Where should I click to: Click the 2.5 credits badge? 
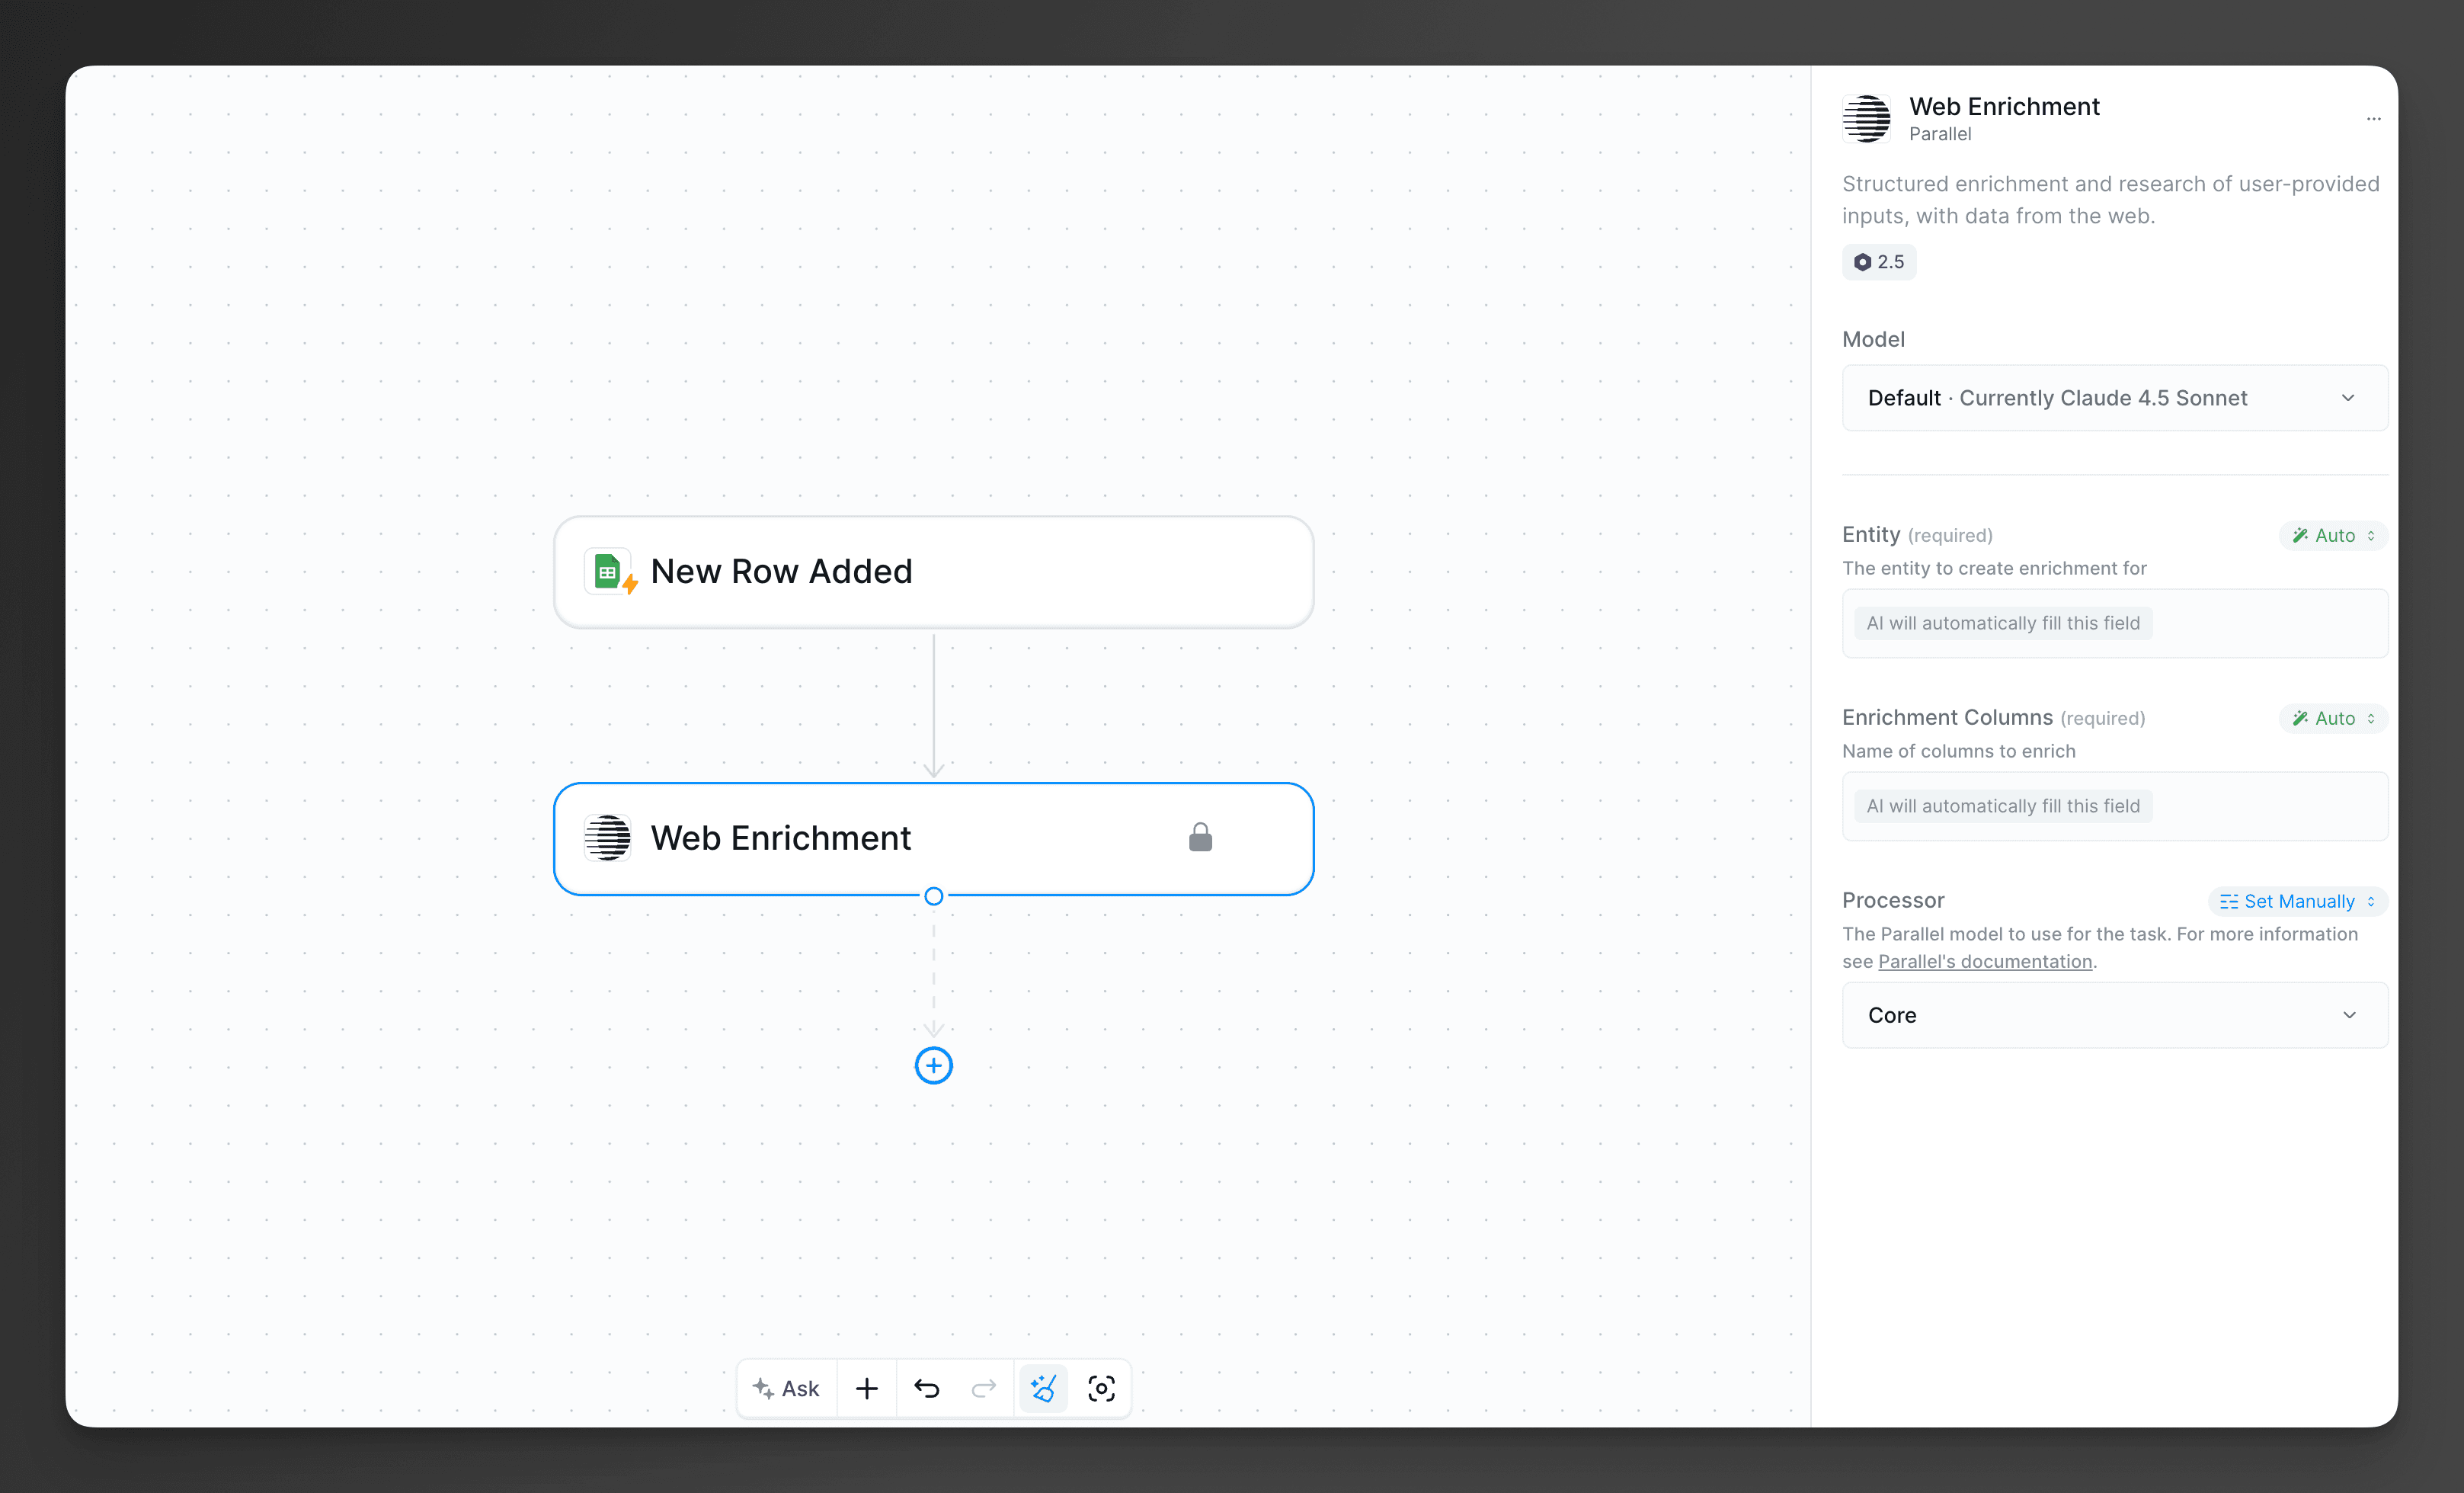click(x=1878, y=262)
